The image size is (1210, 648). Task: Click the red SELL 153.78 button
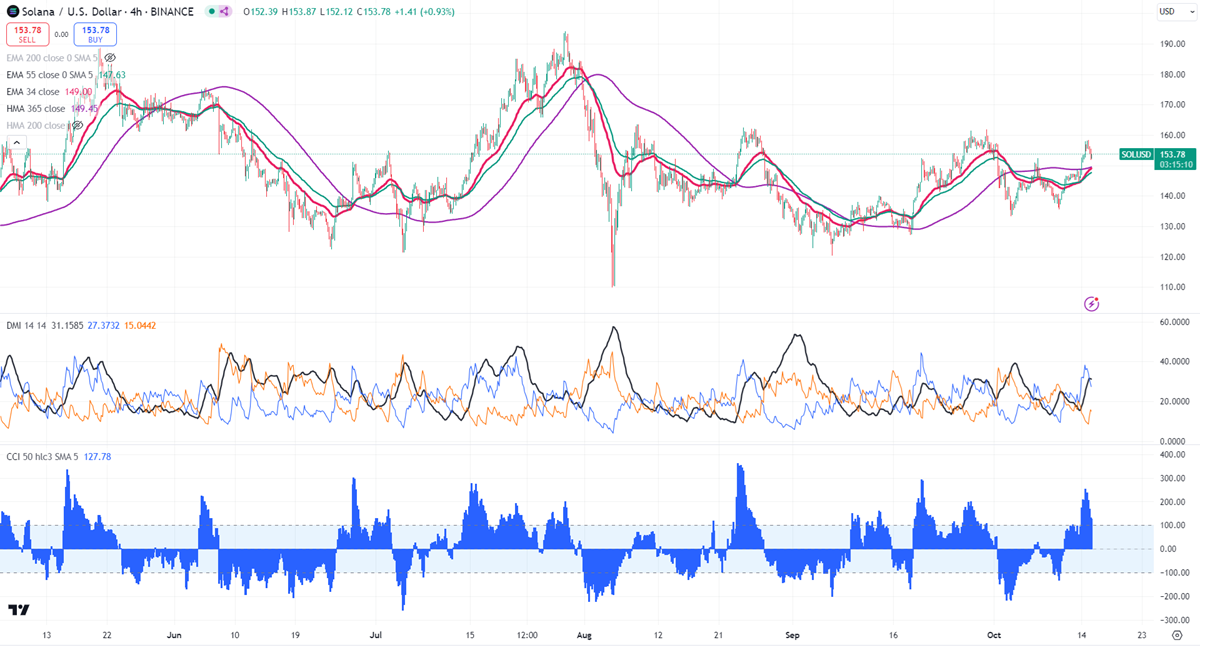click(27, 34)
